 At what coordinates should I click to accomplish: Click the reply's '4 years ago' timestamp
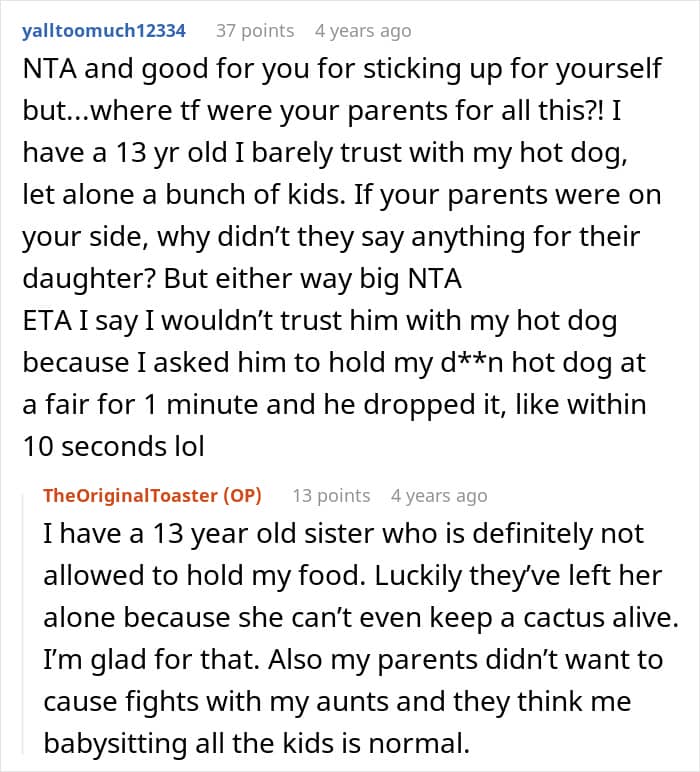439,496
